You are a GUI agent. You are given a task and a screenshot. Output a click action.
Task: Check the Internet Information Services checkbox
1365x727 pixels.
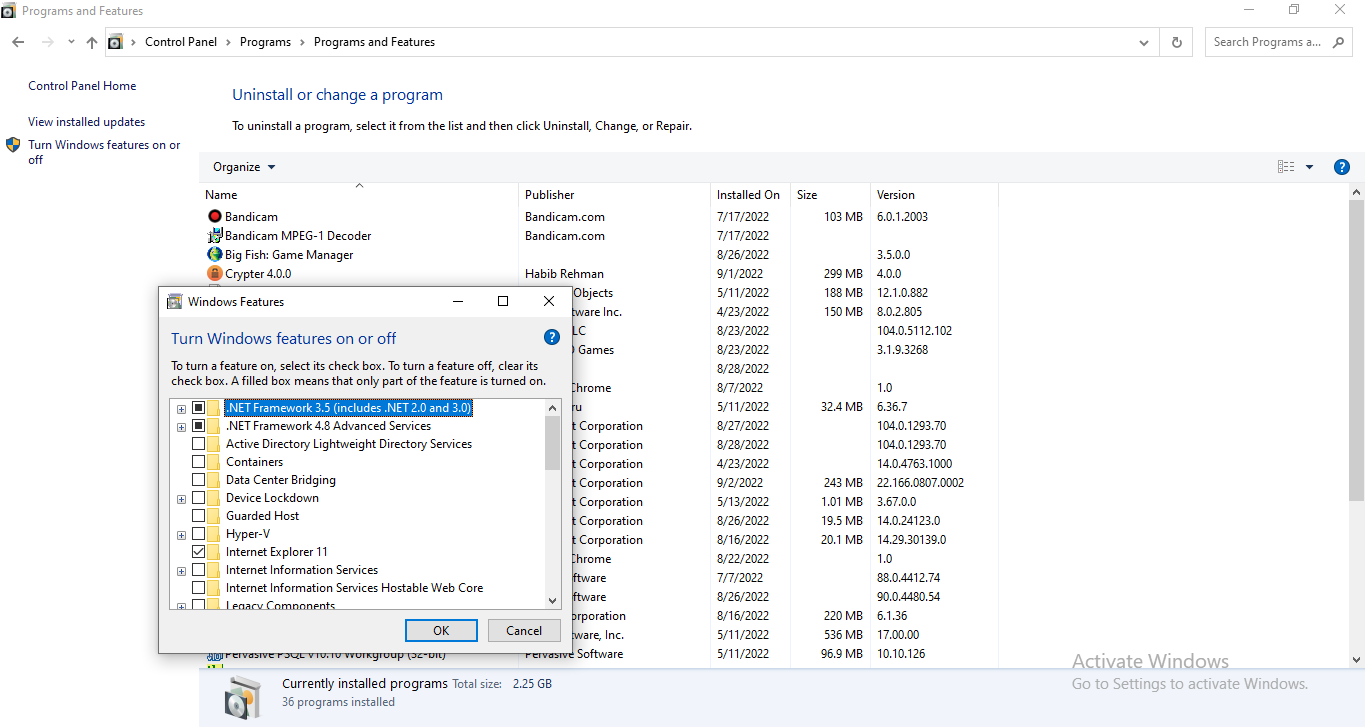(x=198, y=570)
